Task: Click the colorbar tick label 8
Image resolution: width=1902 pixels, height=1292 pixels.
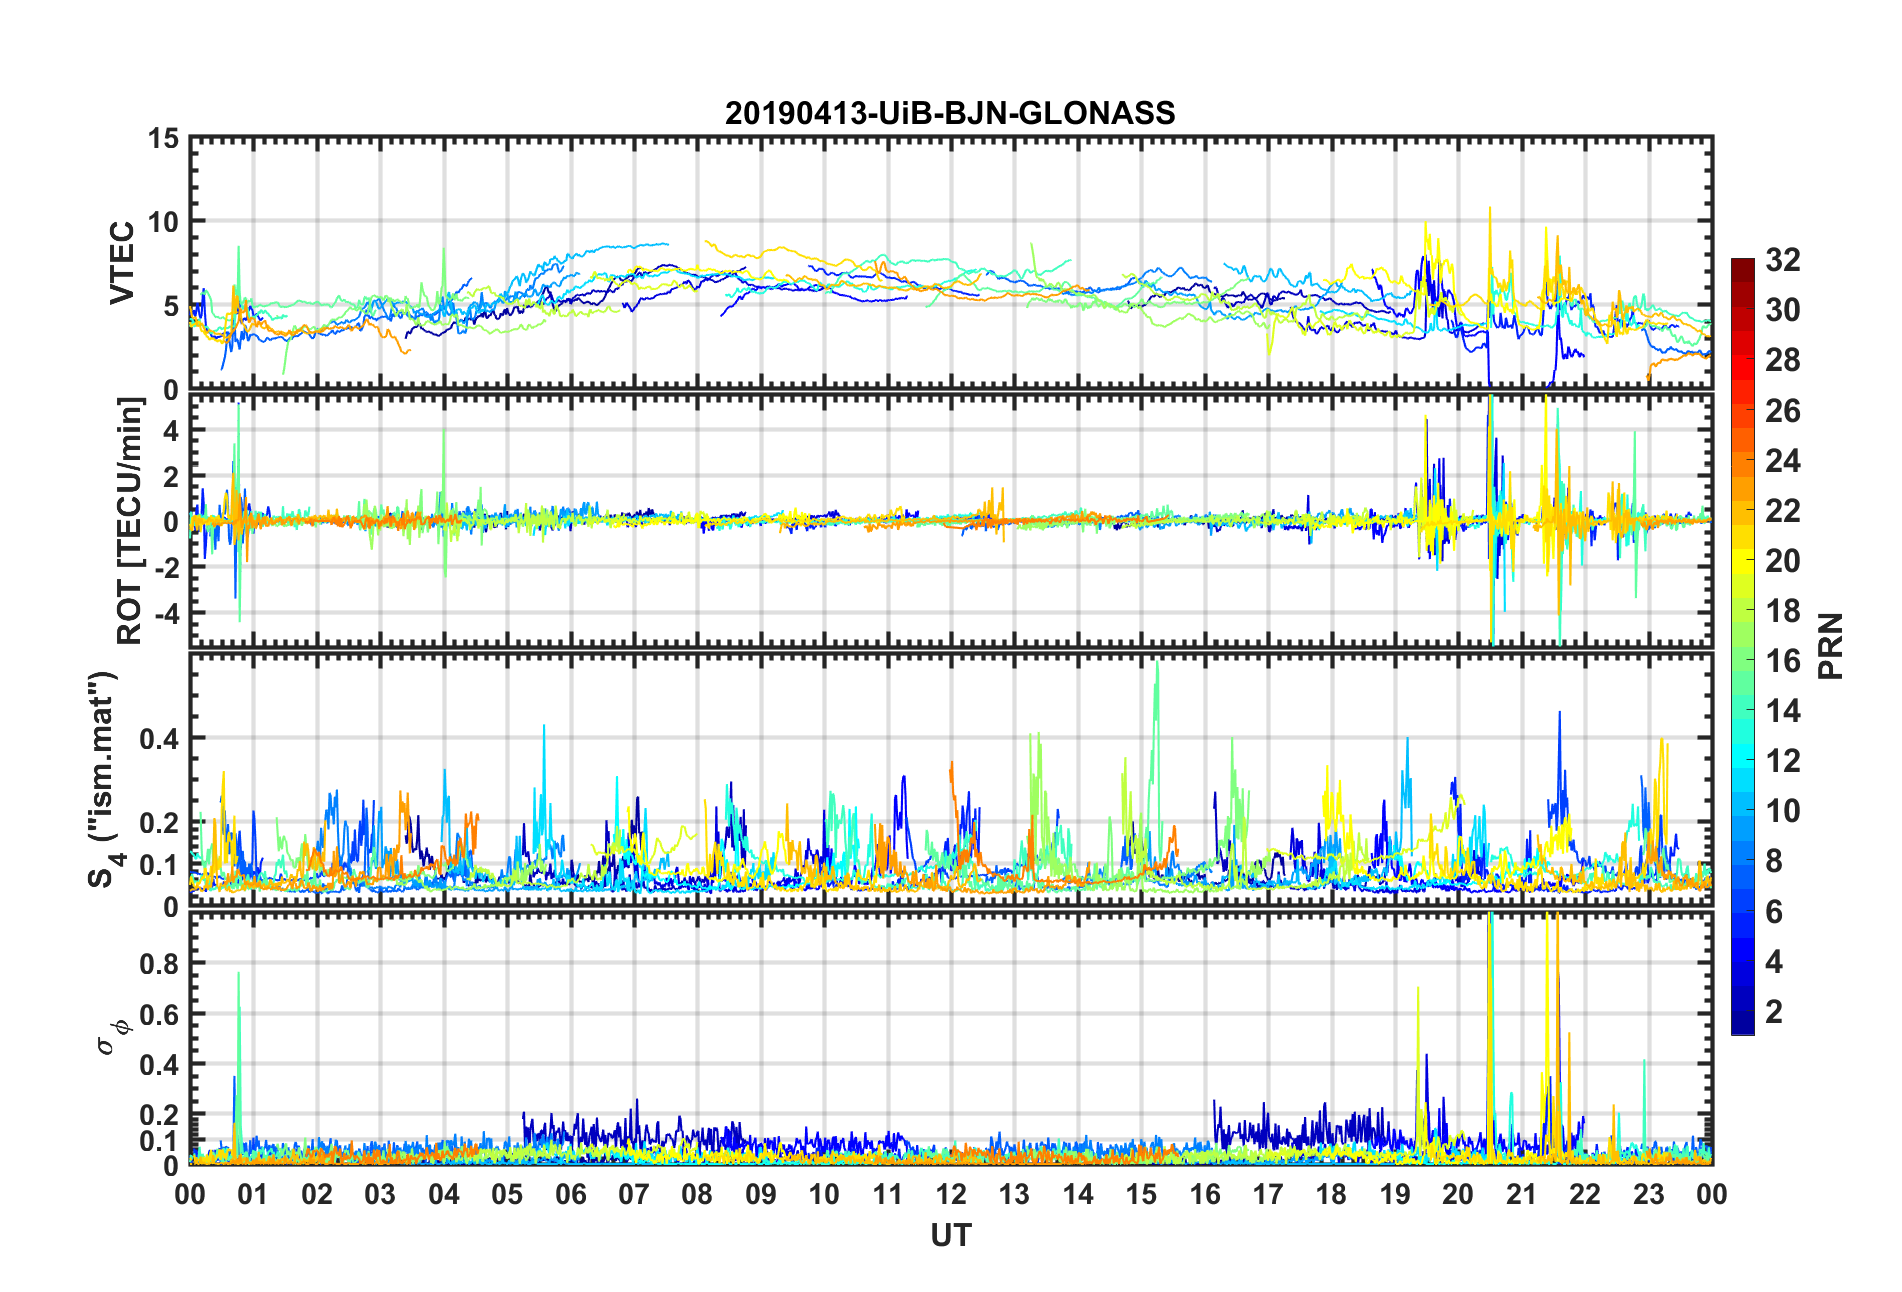Action: [x=1774, y=861]
